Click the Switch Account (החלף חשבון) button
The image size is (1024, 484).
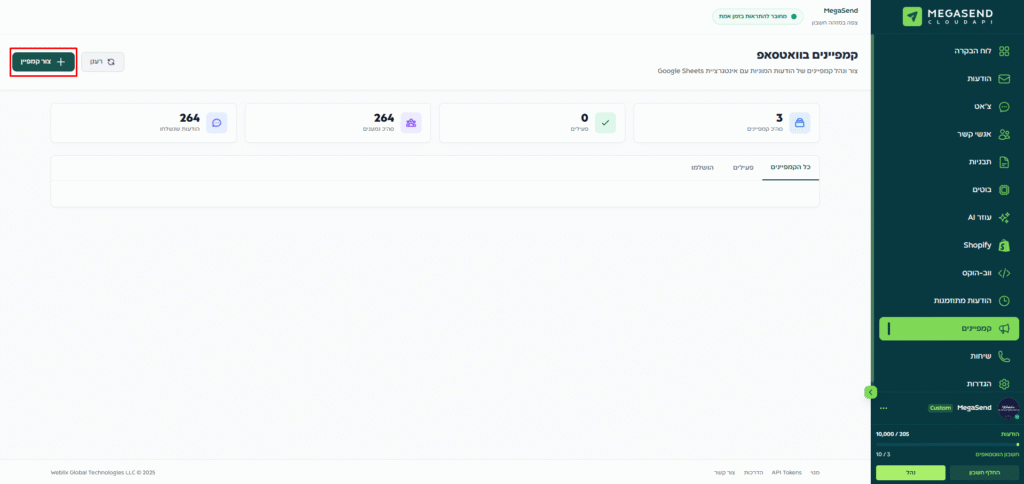[984, 472]
